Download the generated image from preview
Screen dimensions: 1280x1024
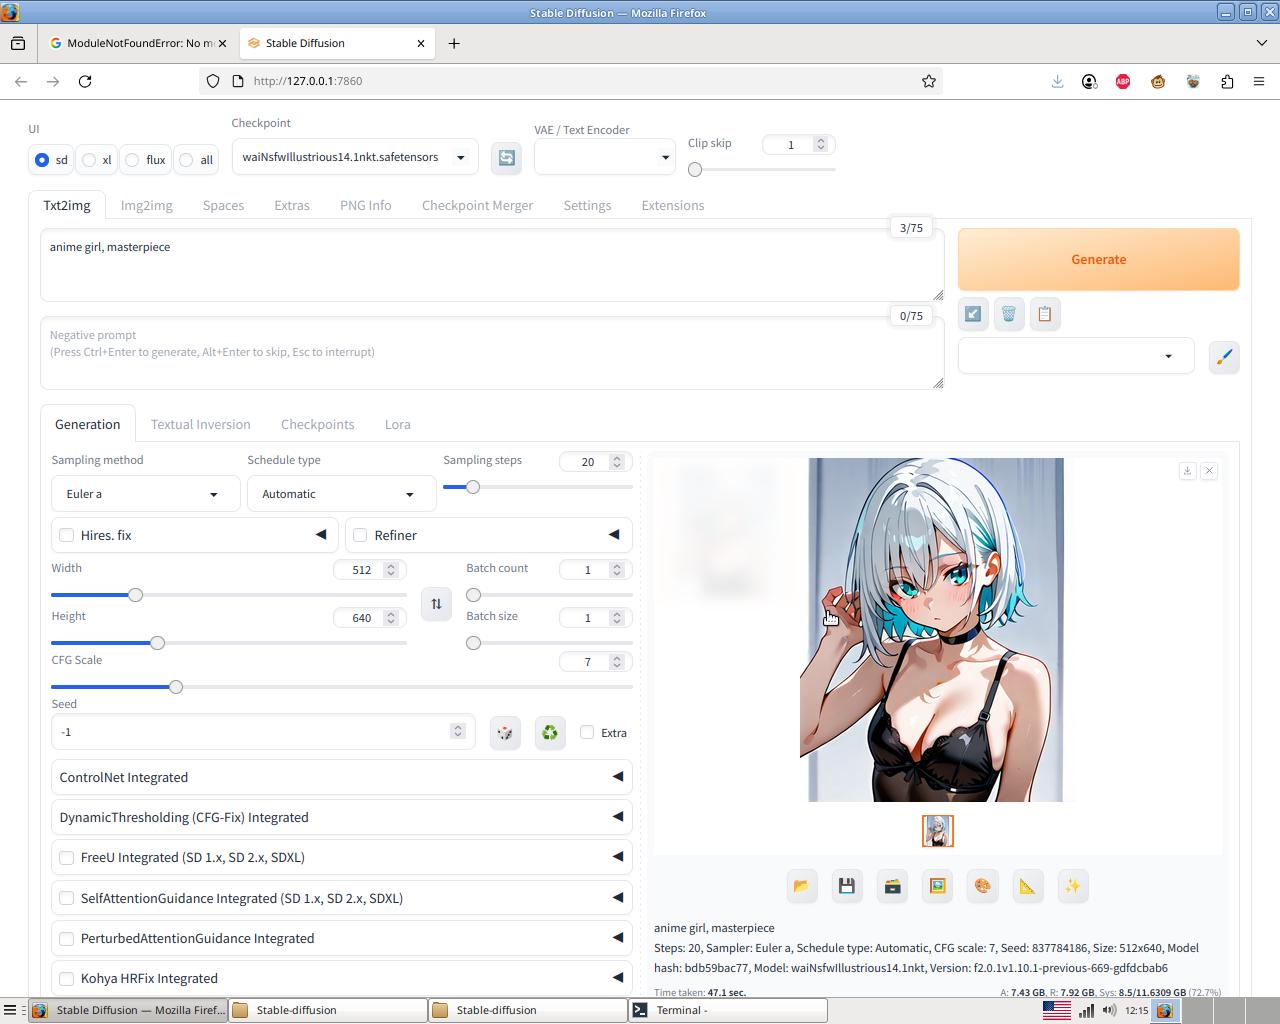point(1187,470)
